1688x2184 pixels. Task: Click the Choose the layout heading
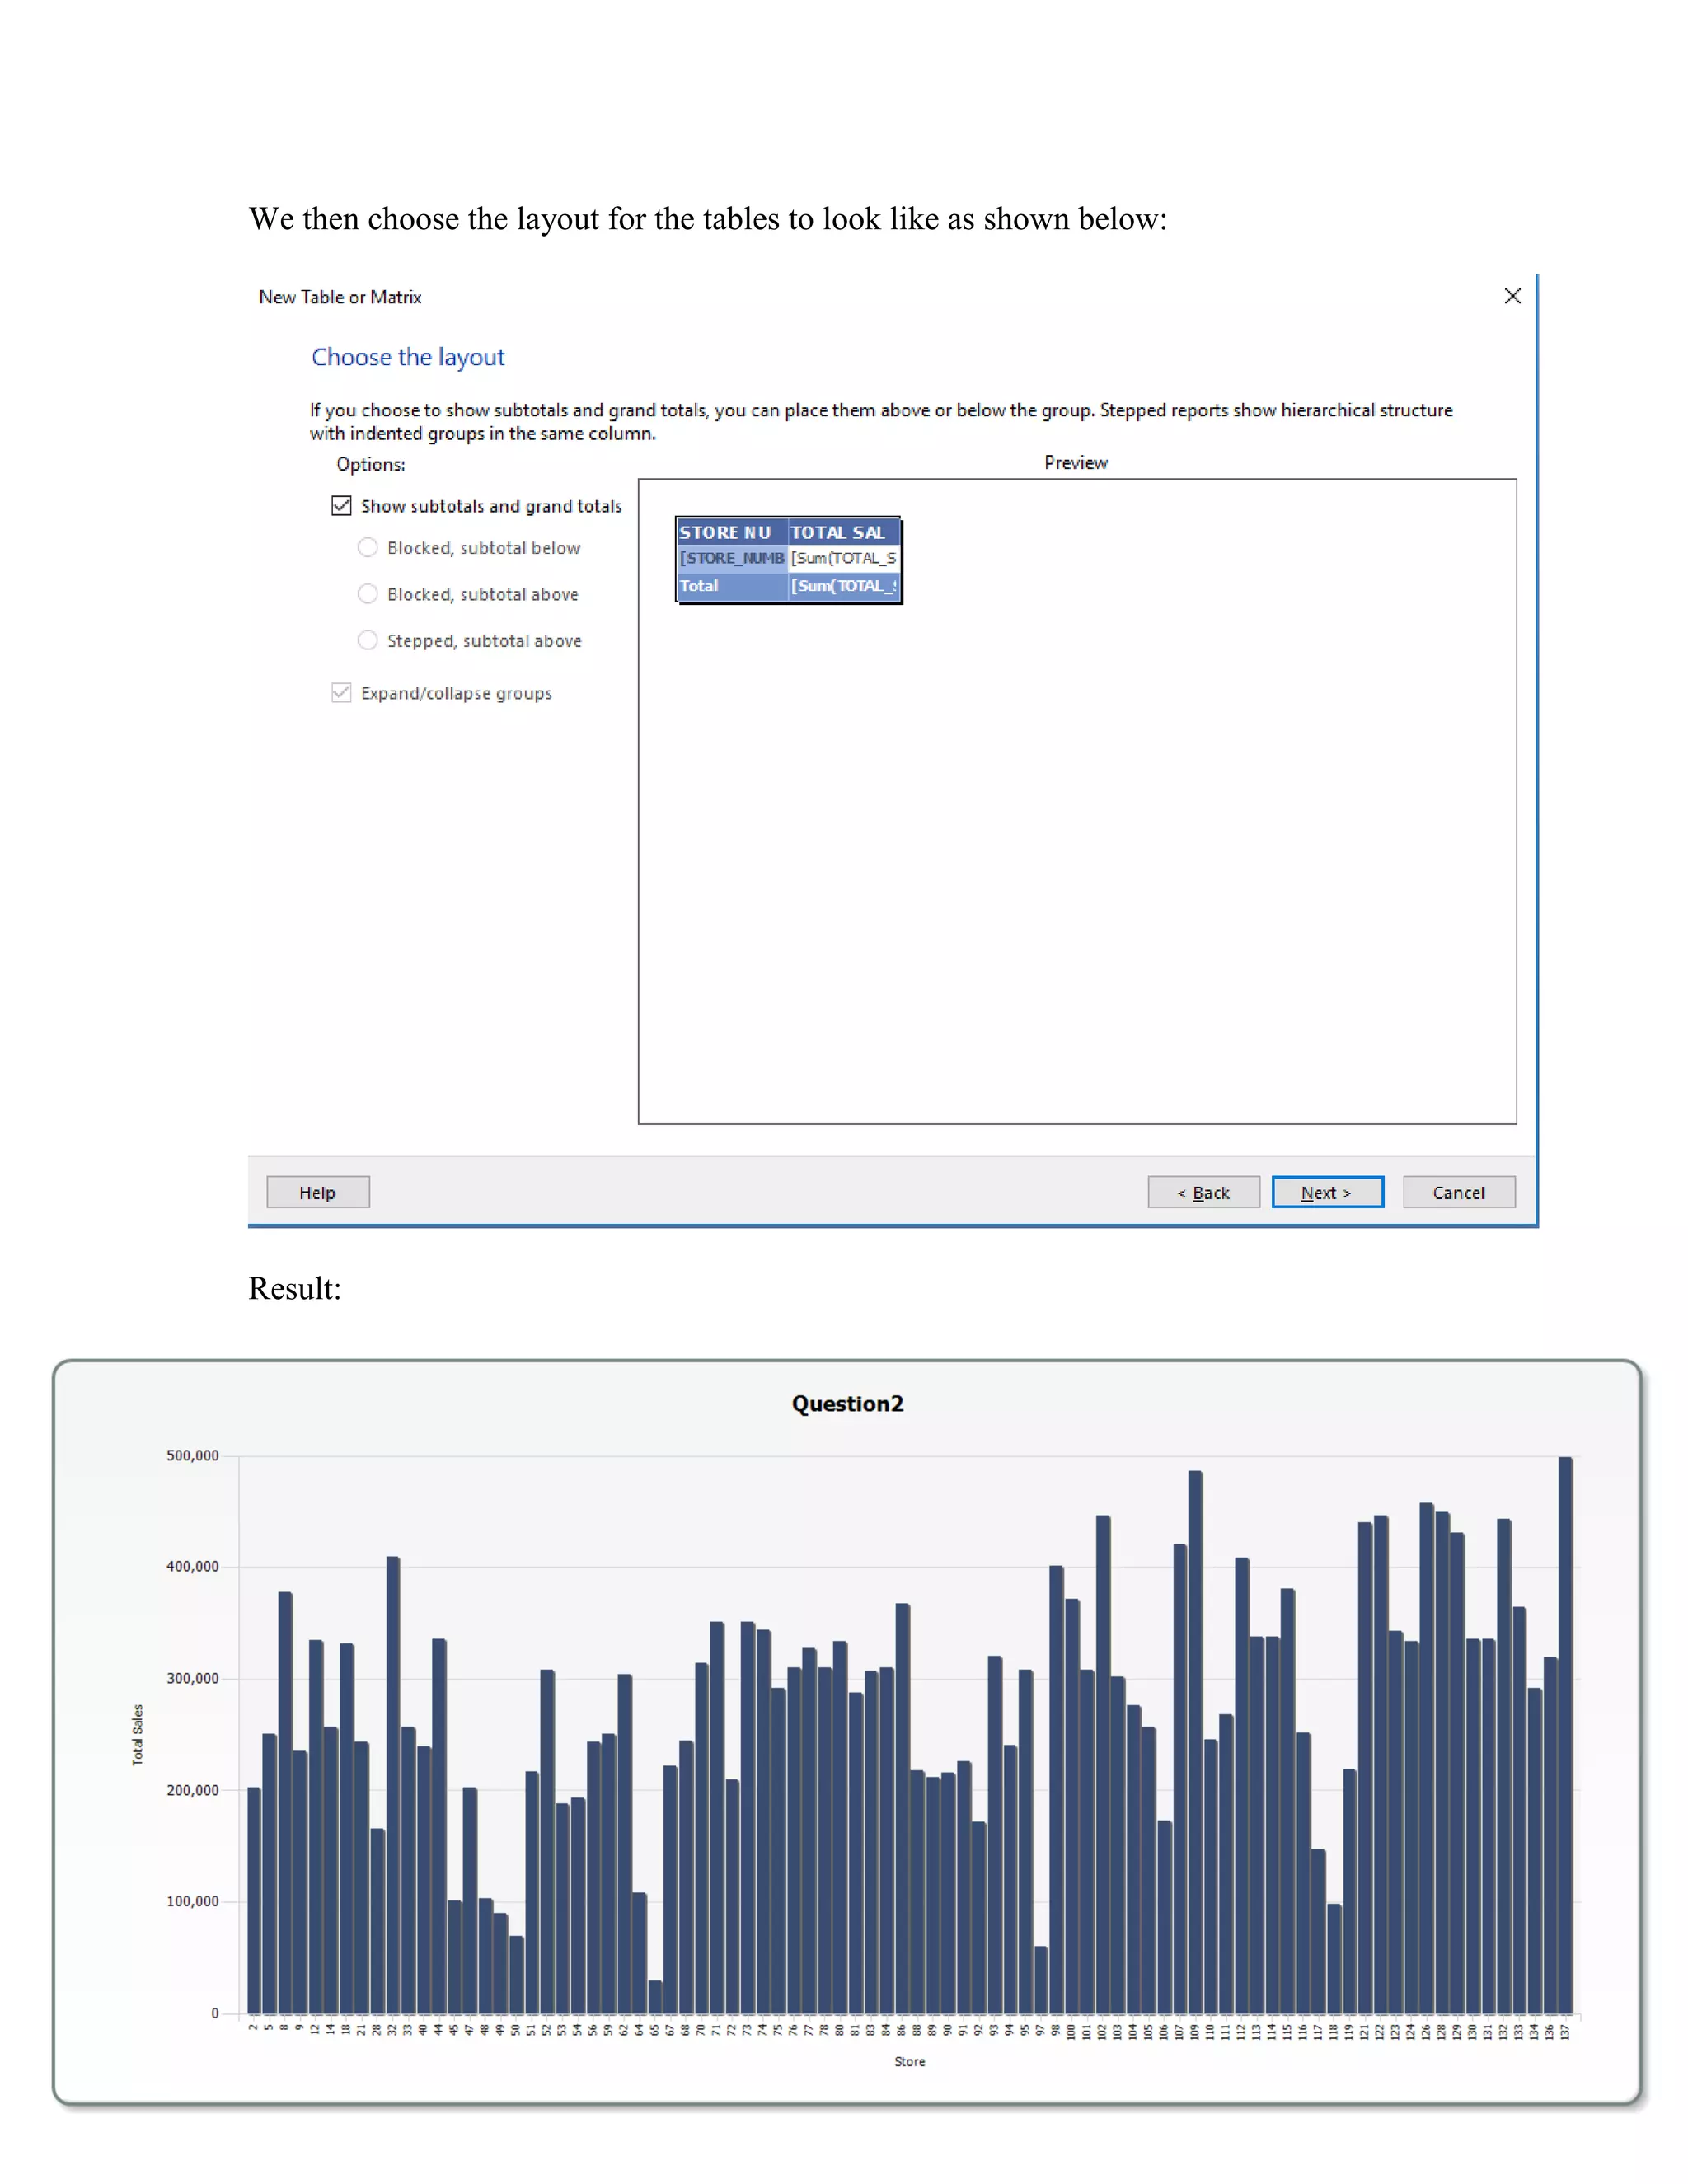408,357
